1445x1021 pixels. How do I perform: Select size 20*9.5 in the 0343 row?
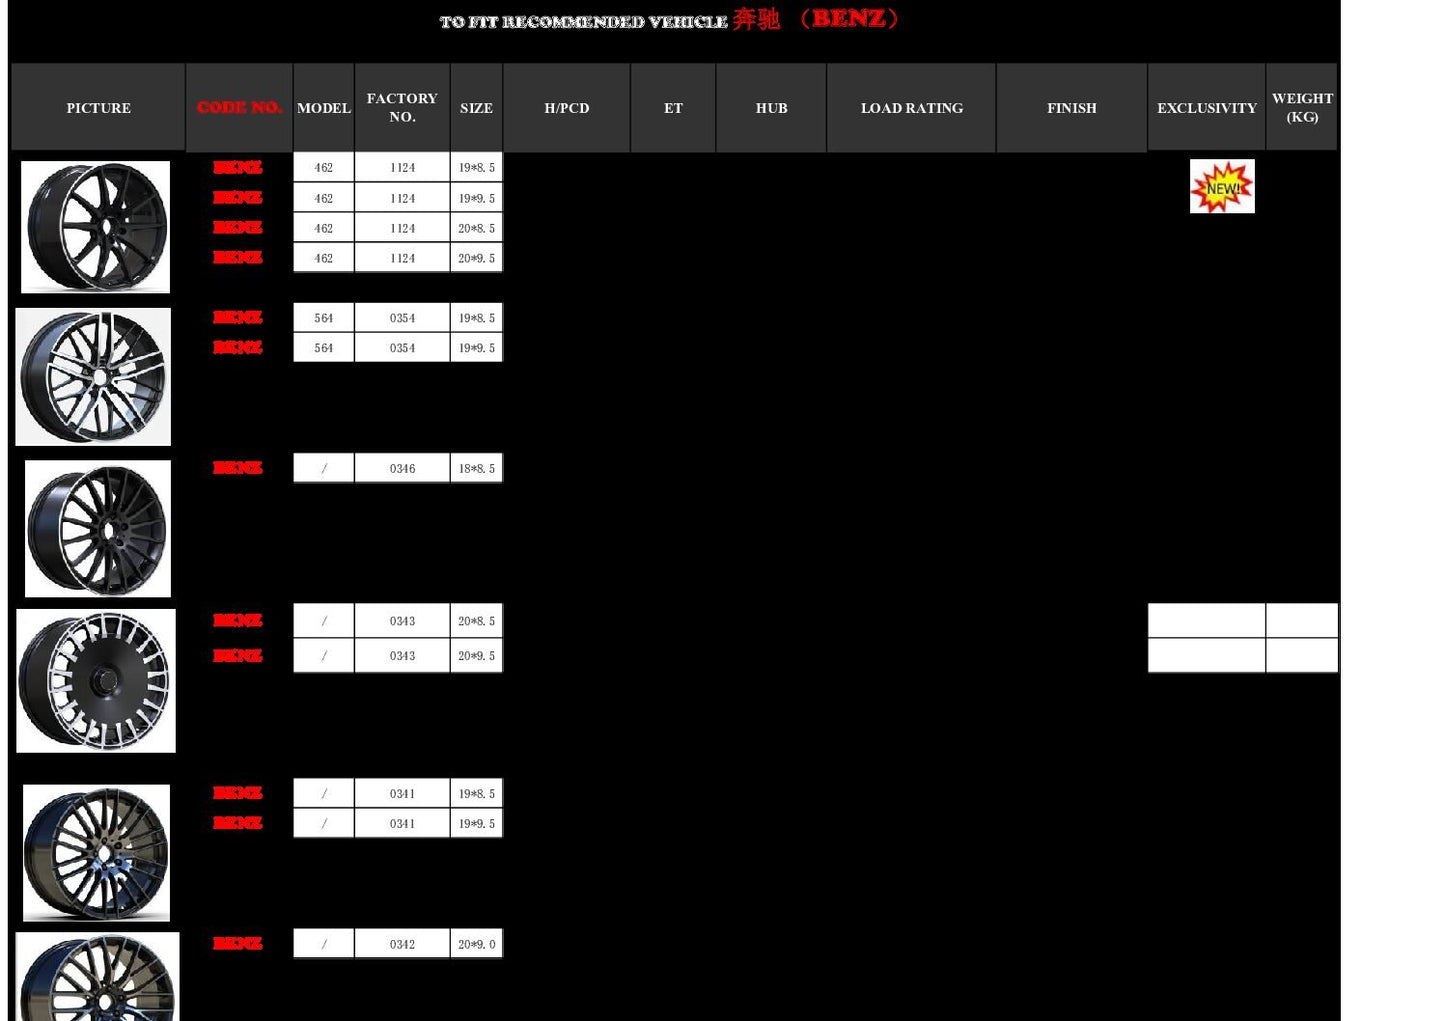click(476, 656)
